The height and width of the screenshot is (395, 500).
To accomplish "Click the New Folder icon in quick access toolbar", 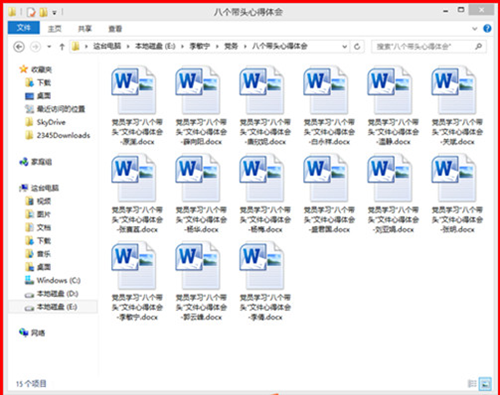I will (43, 12).
